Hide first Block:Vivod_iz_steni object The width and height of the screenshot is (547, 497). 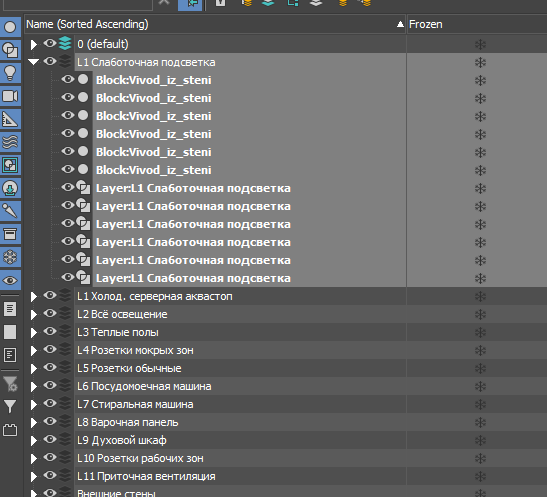point(68,79)
